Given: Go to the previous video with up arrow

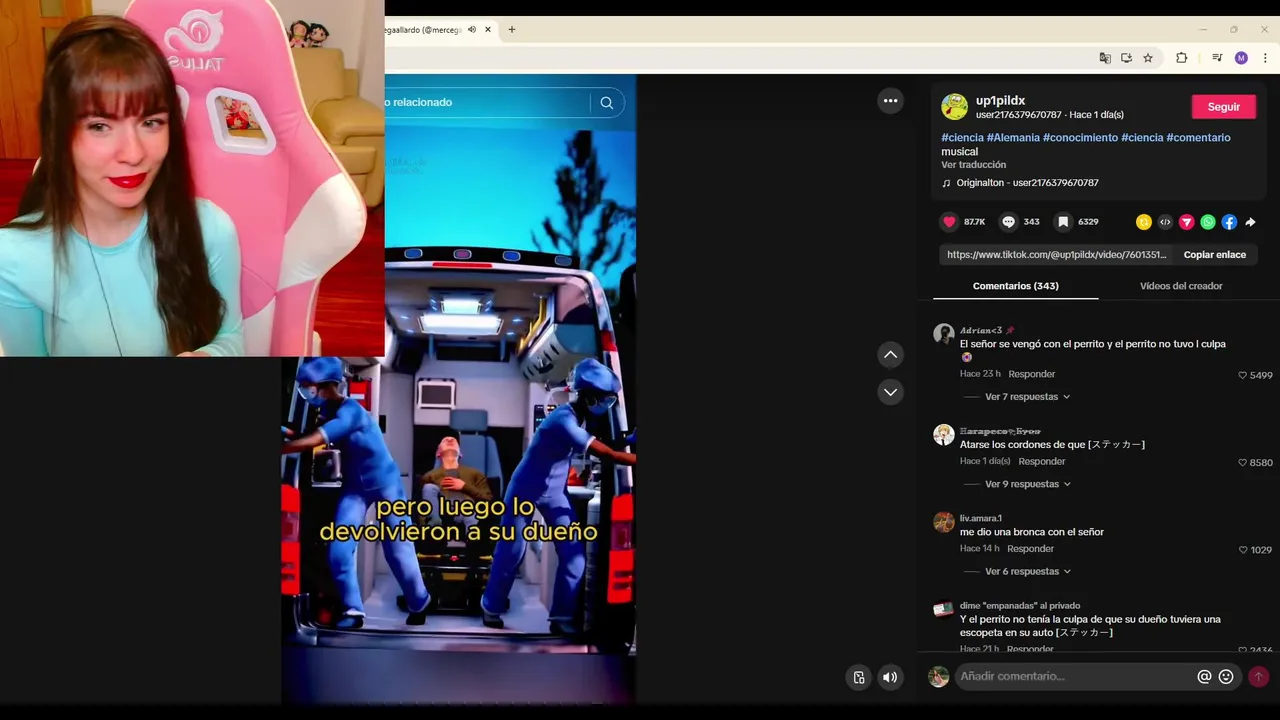Looking at the screenshot, I should 890,355.
